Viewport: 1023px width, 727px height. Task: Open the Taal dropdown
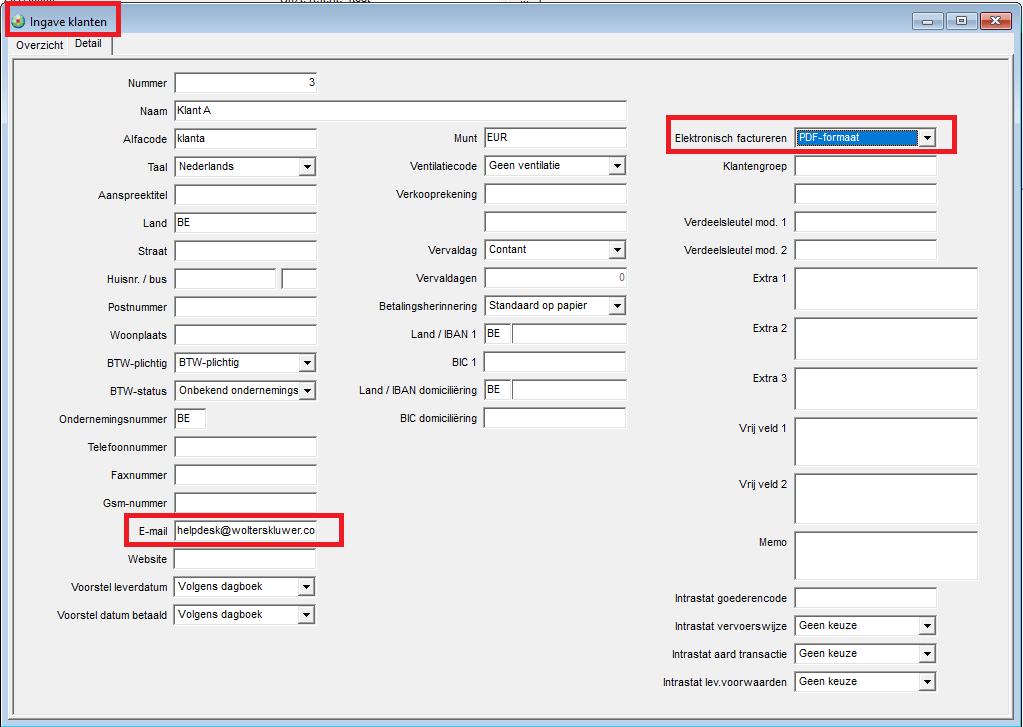tap(307, 167)
